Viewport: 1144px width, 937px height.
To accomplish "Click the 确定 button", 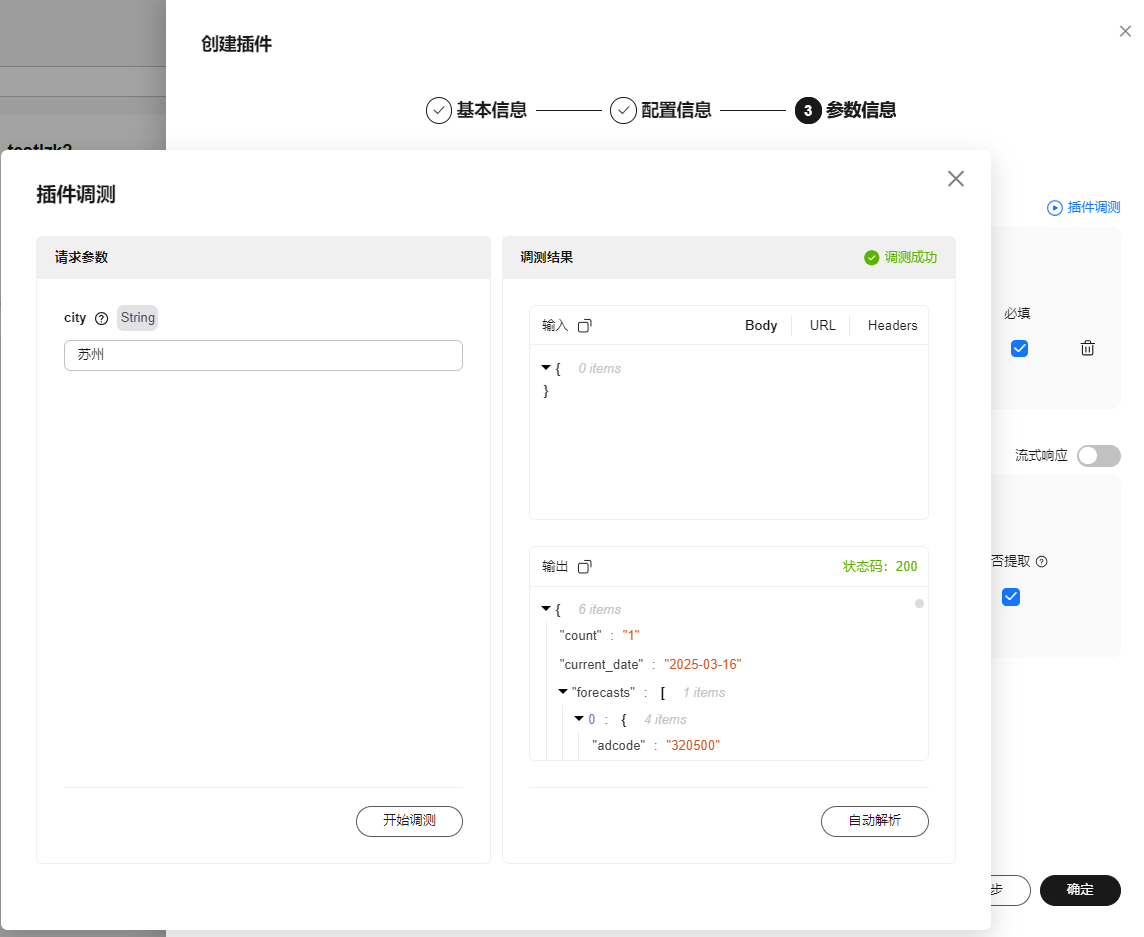I will tap(1080, 890).
